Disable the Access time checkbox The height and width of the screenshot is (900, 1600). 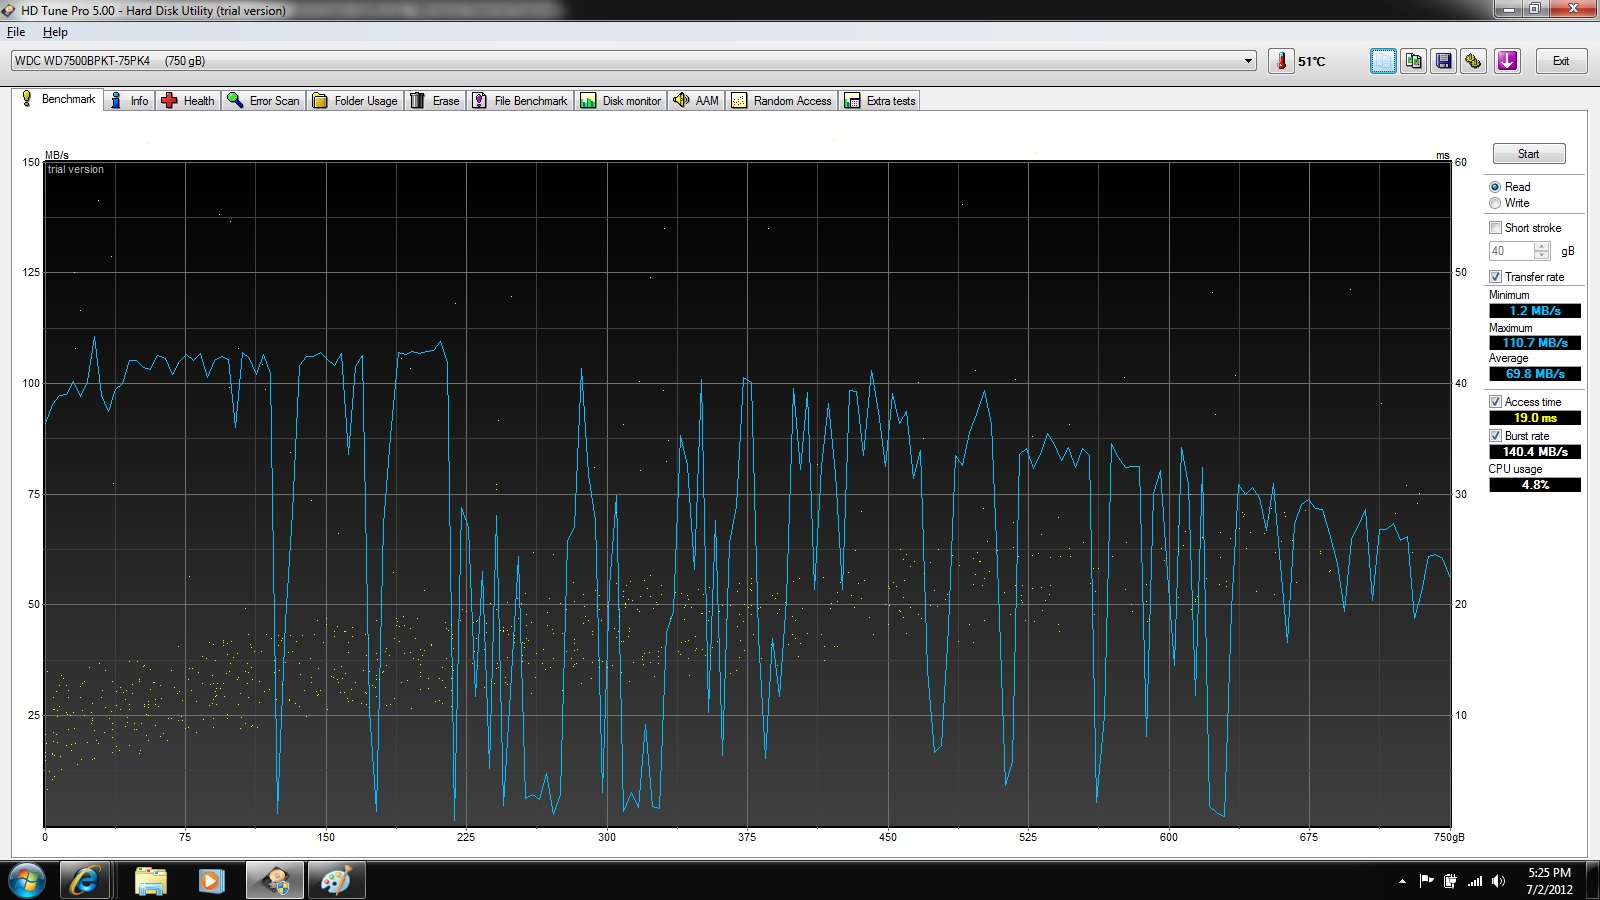1495,402
